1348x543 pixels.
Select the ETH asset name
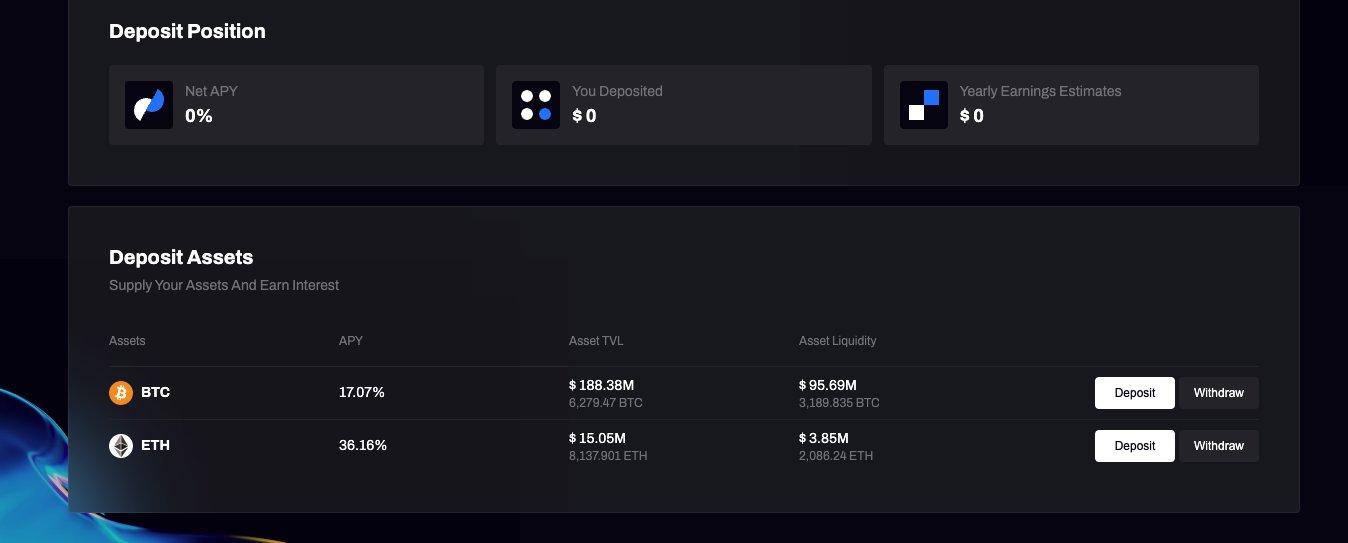point(156,446)
